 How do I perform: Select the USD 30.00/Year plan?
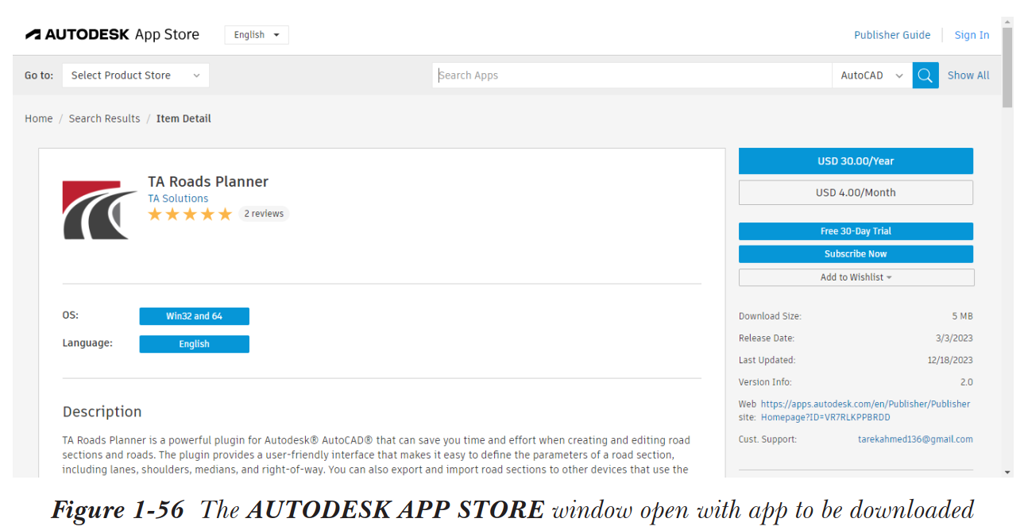(856, 161)
